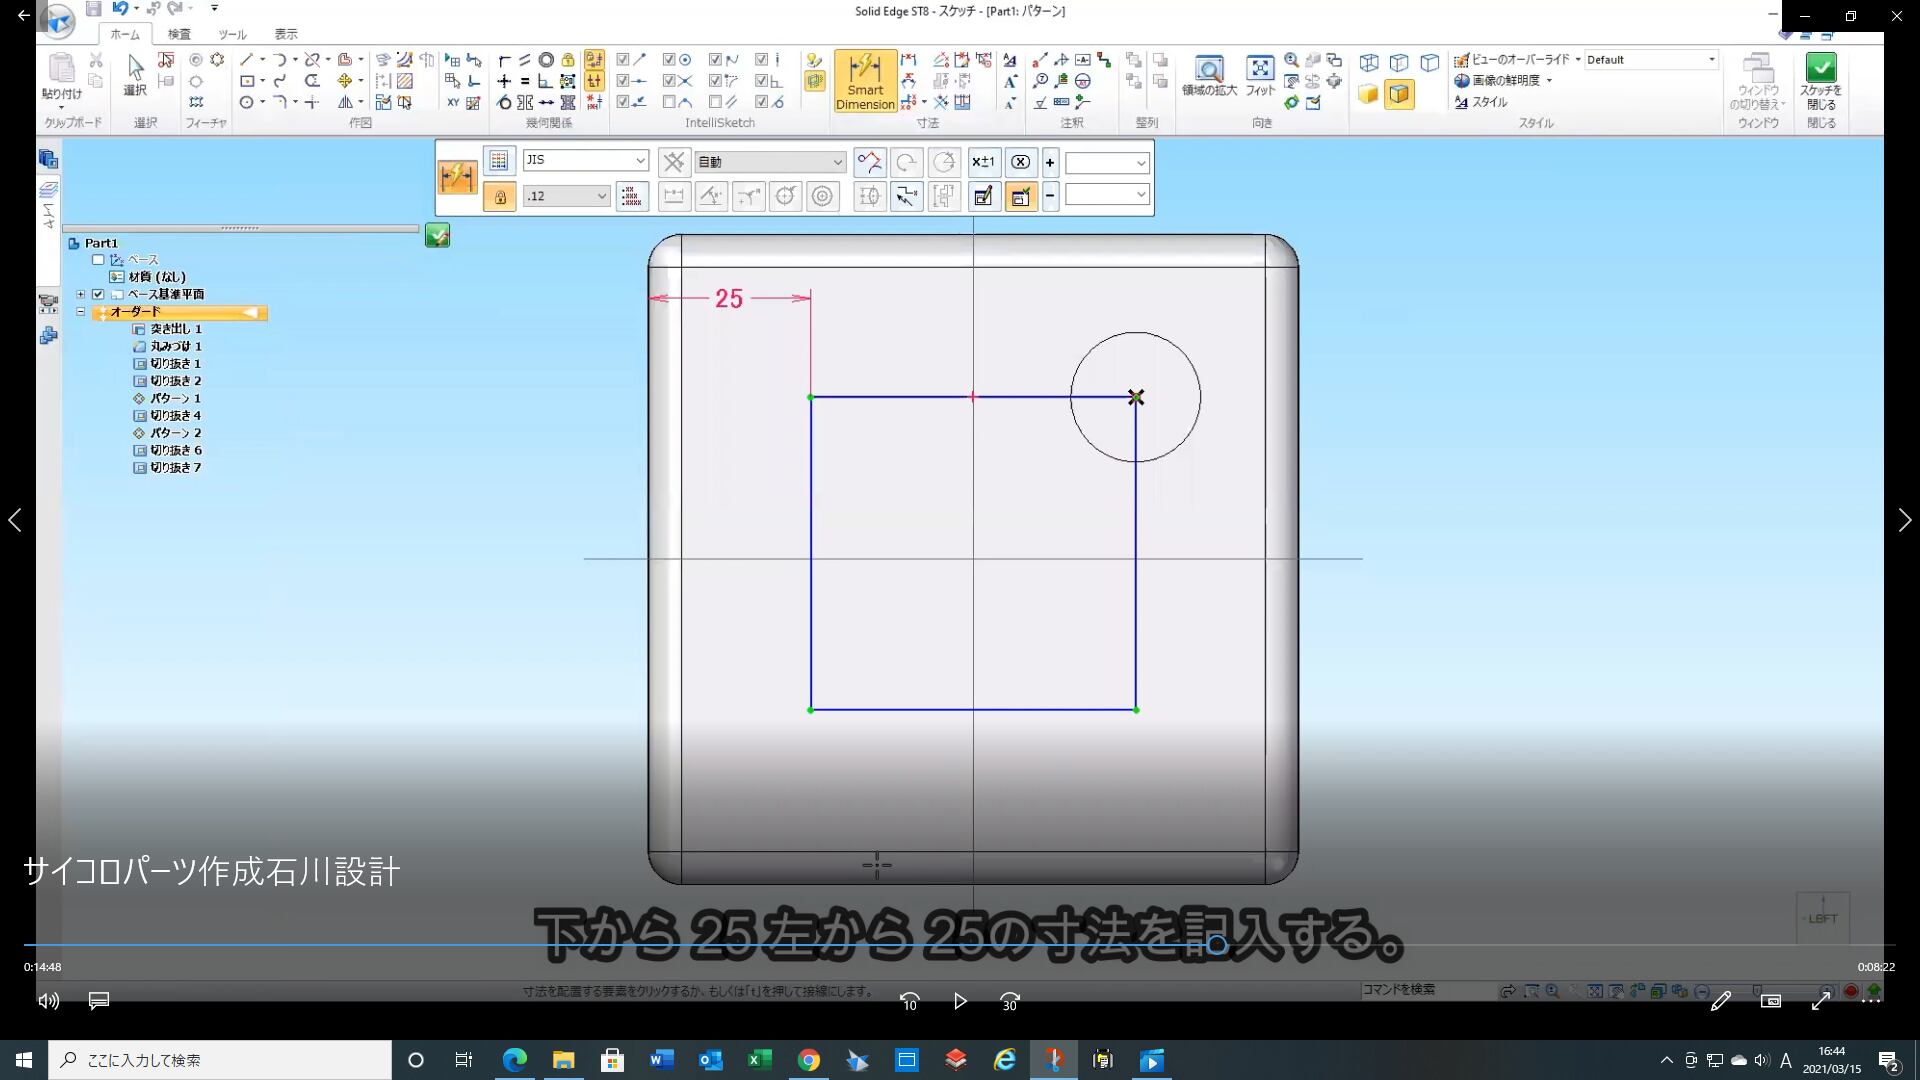Open the 検査 ribbon tab
1920x1080 pixels.
(x=179, y=34)
